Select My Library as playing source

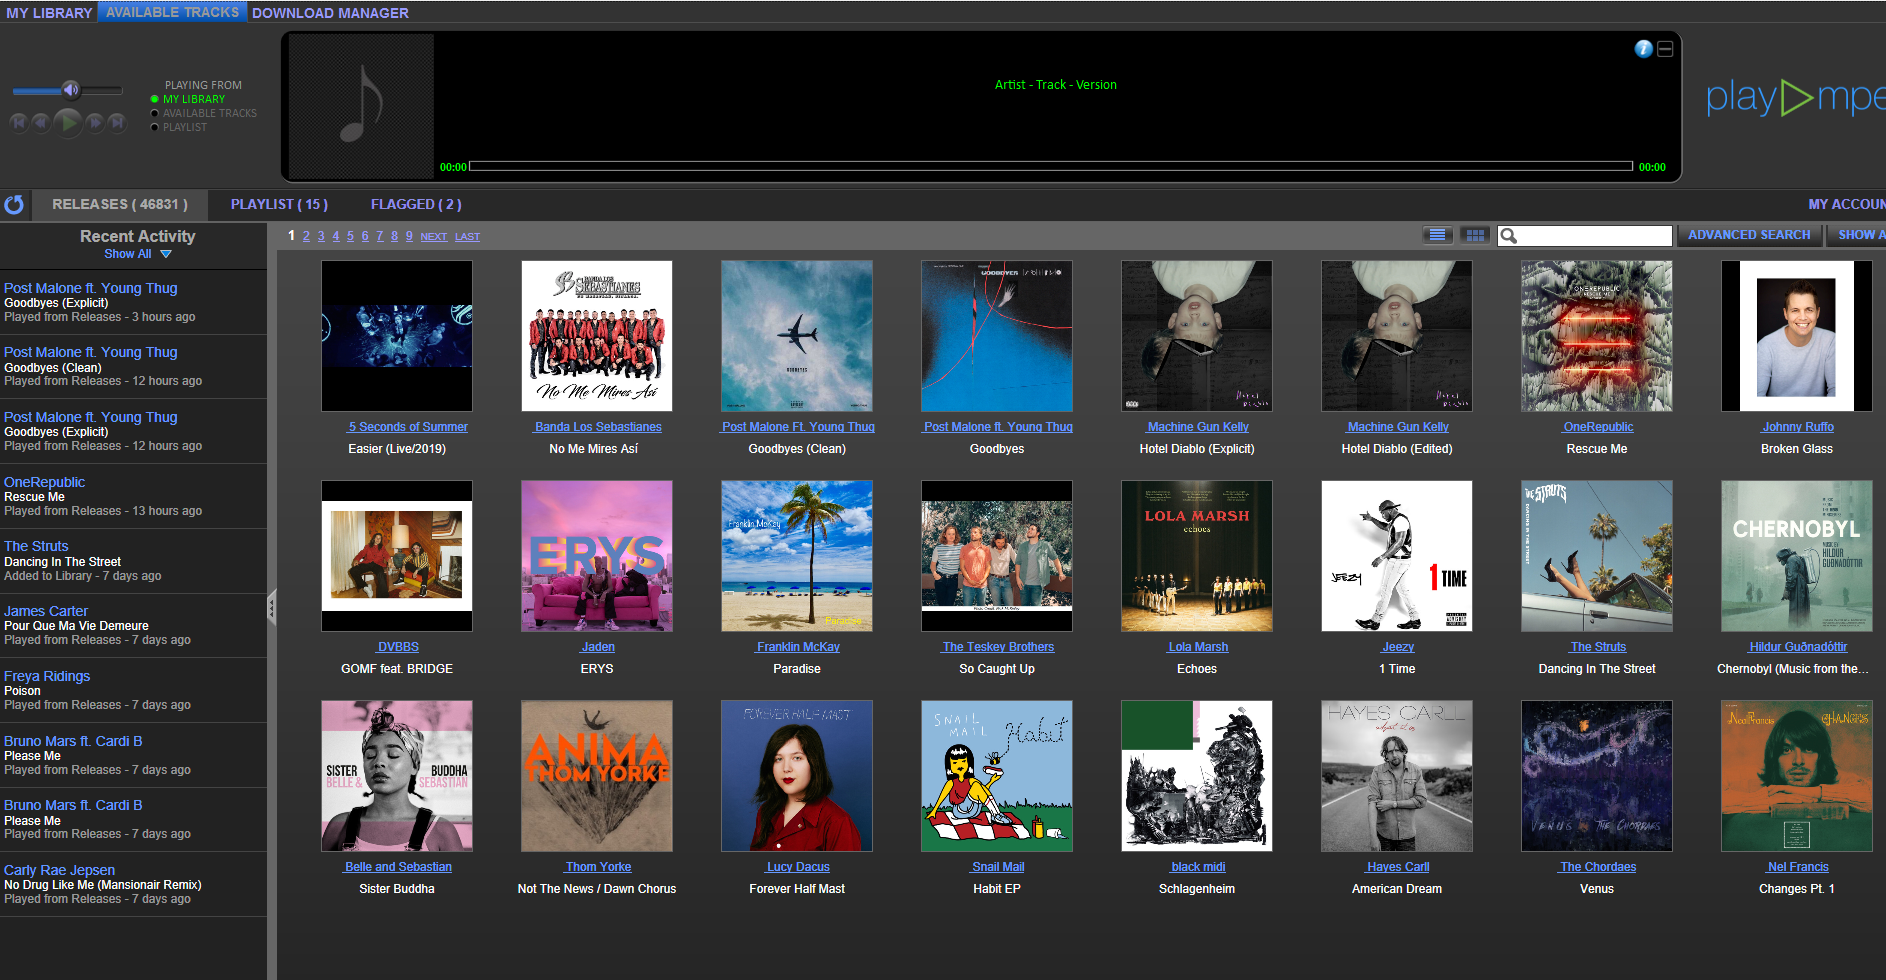(188, 99)
